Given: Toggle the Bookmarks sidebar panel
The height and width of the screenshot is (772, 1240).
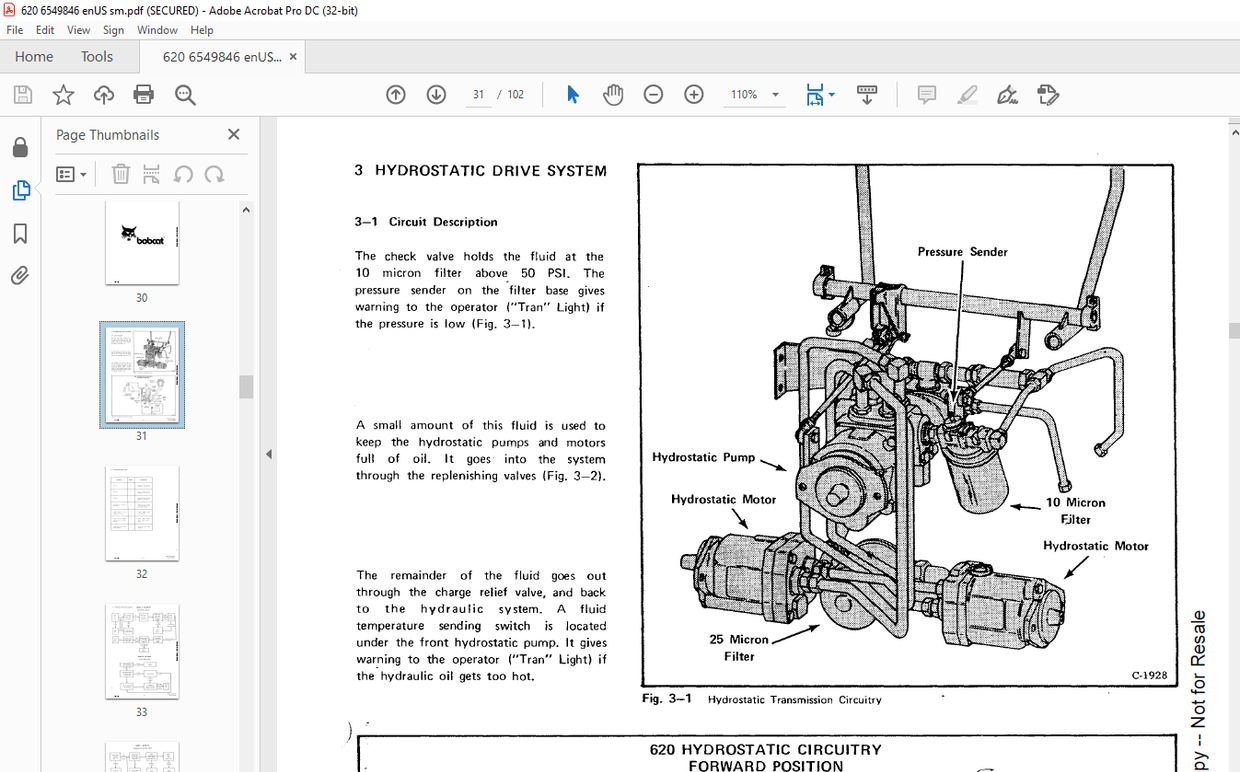Looking at the screenshot, I should (21, 232).
